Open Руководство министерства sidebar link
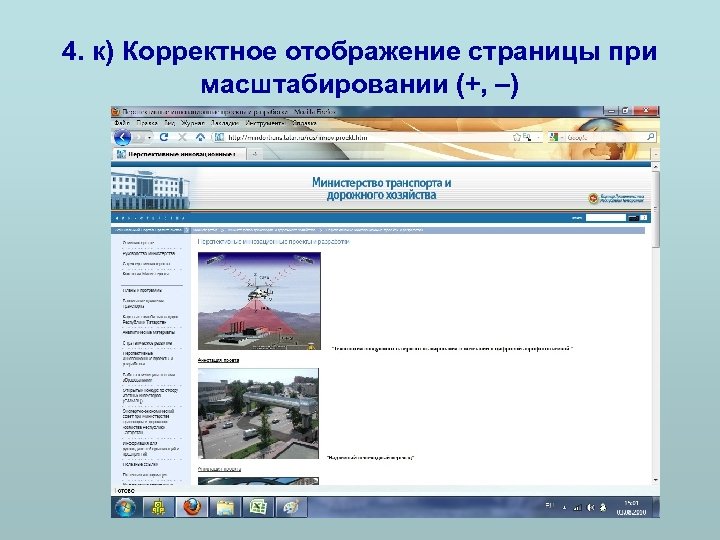Screen dimensions: 720x540 tap(149, 253)
